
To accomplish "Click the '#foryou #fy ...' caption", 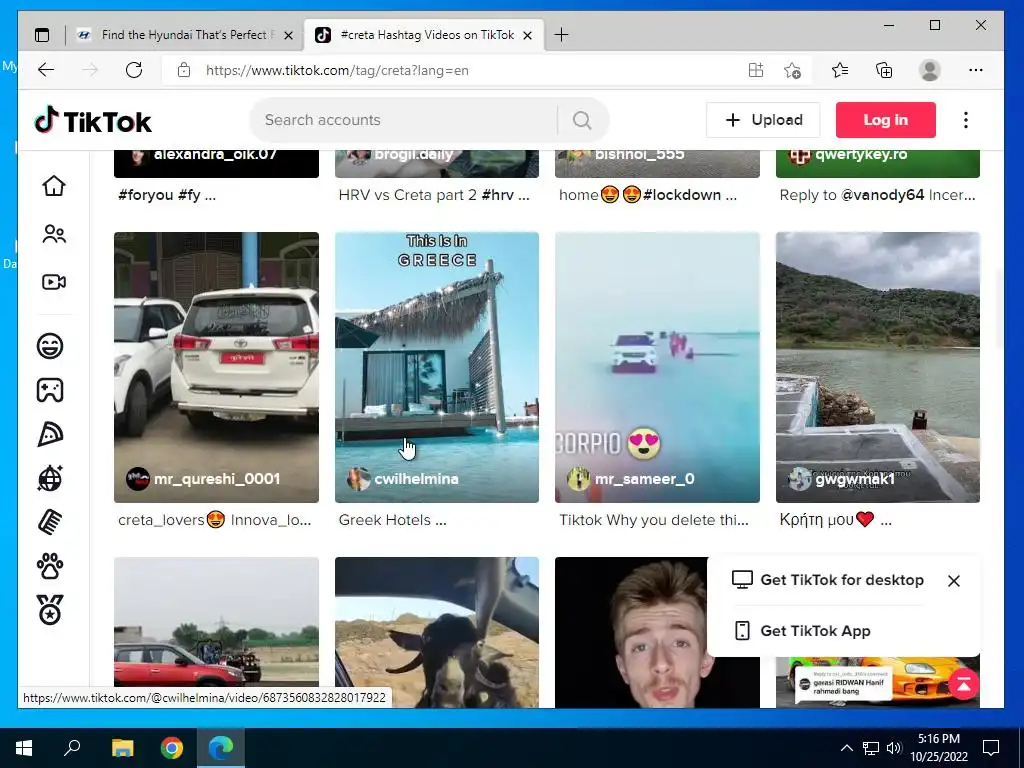I will pyautogui.click(x=167, y=195).
